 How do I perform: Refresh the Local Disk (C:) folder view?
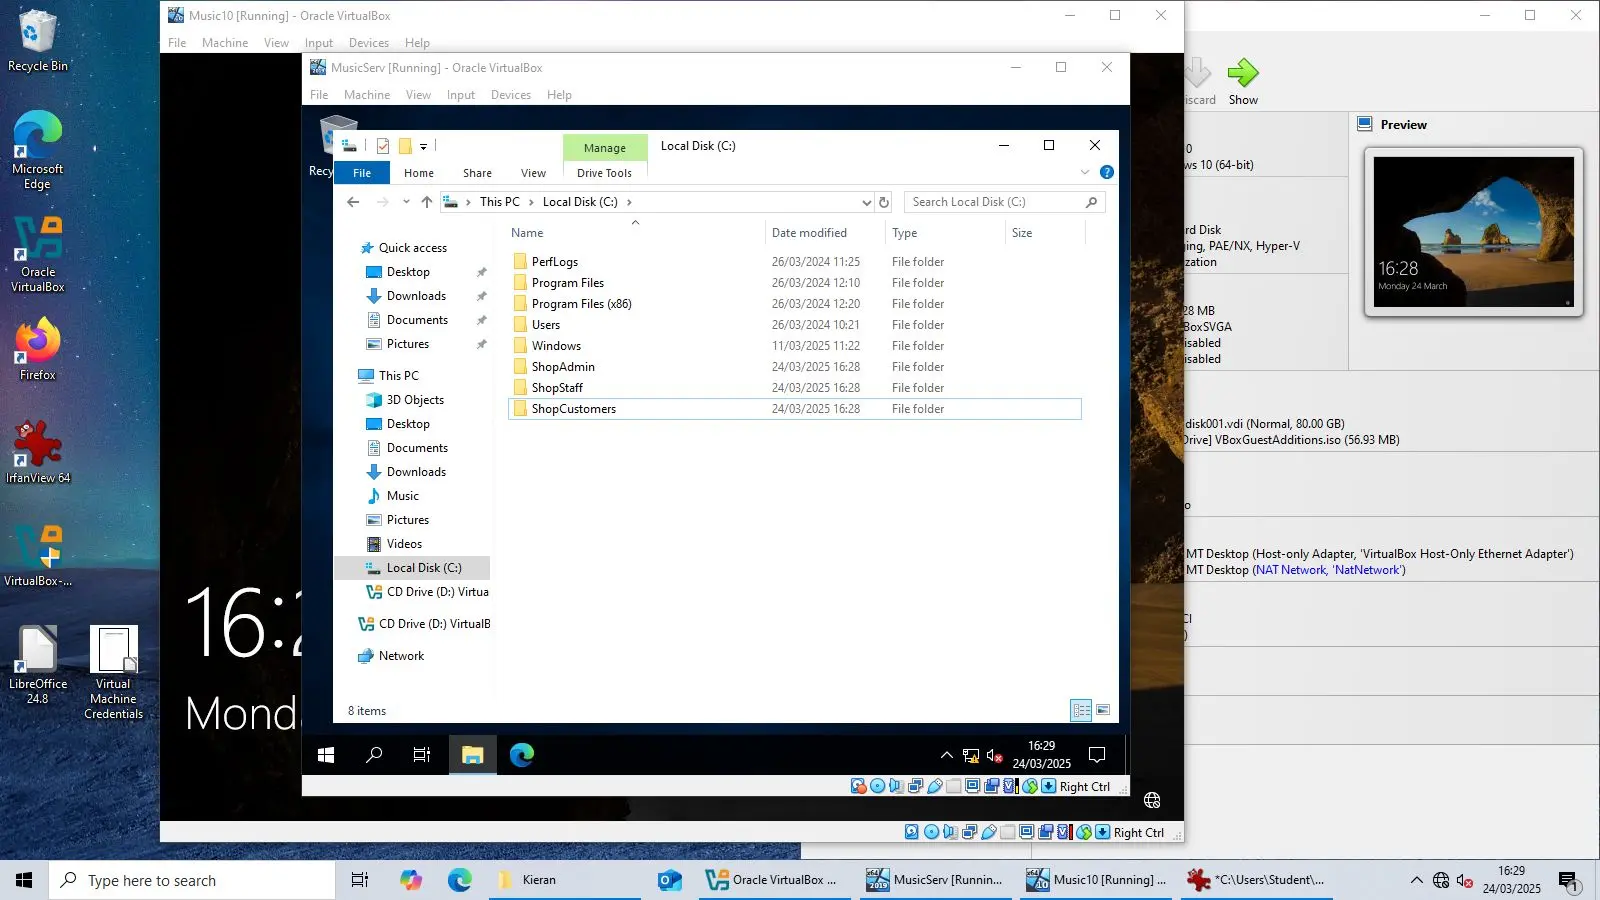(x=884, y=202)
